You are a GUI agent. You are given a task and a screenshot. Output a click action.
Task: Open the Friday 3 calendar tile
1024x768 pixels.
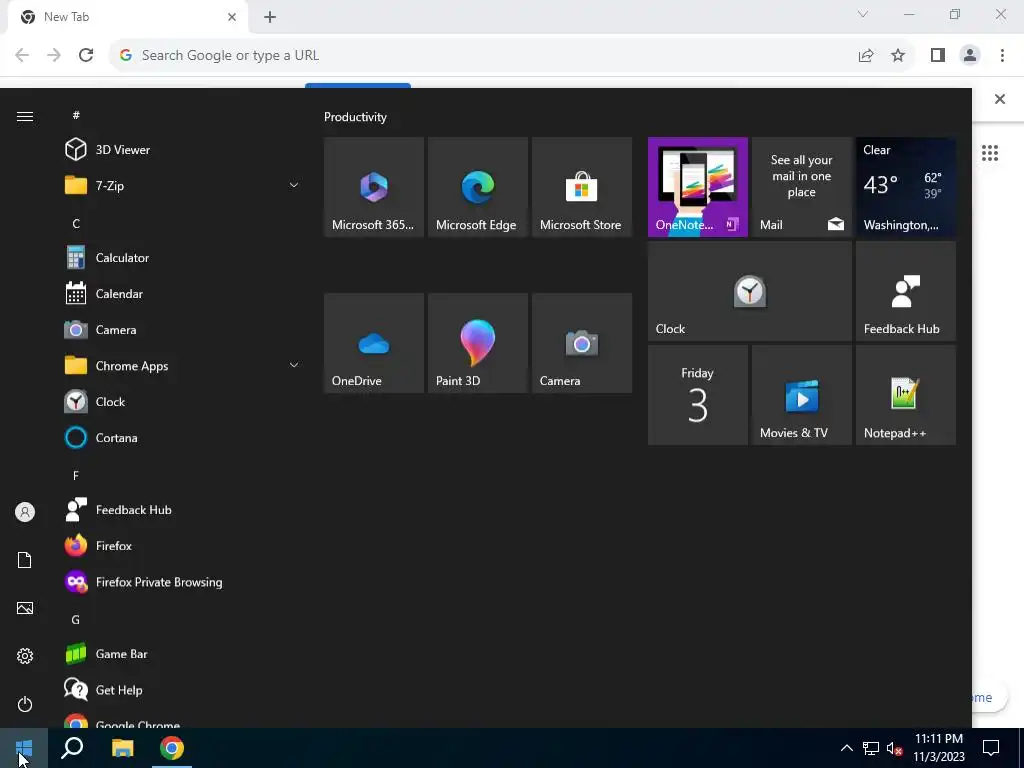[697, 395]
